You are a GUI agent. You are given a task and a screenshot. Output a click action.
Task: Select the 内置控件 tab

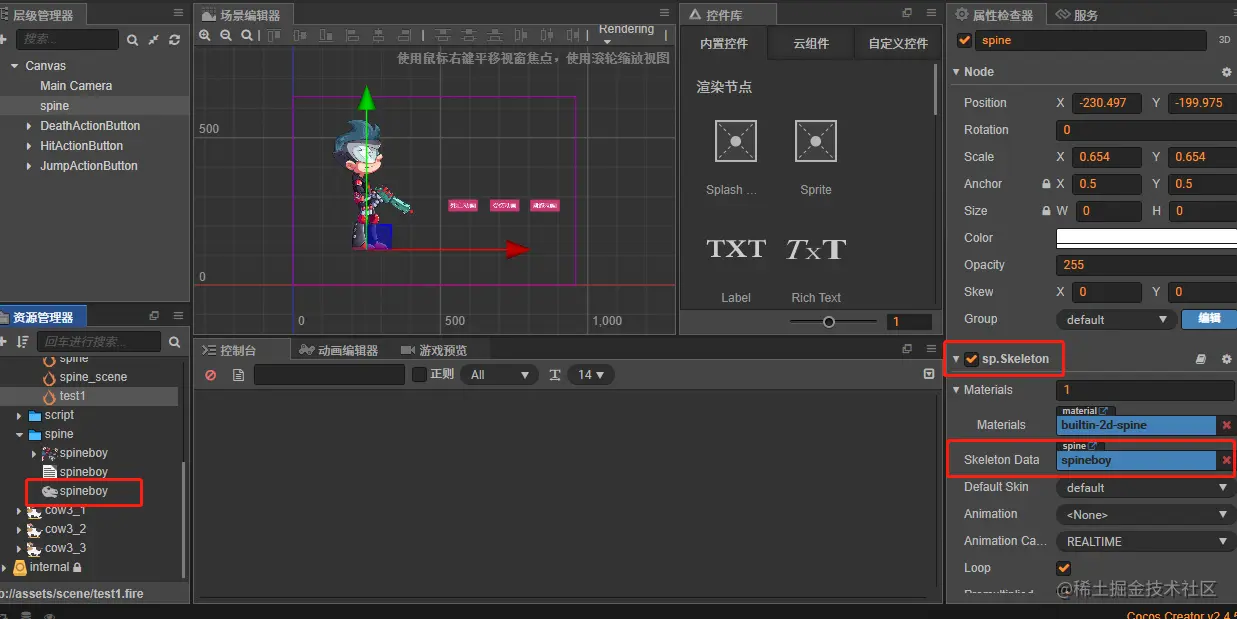tap(724, 43)
